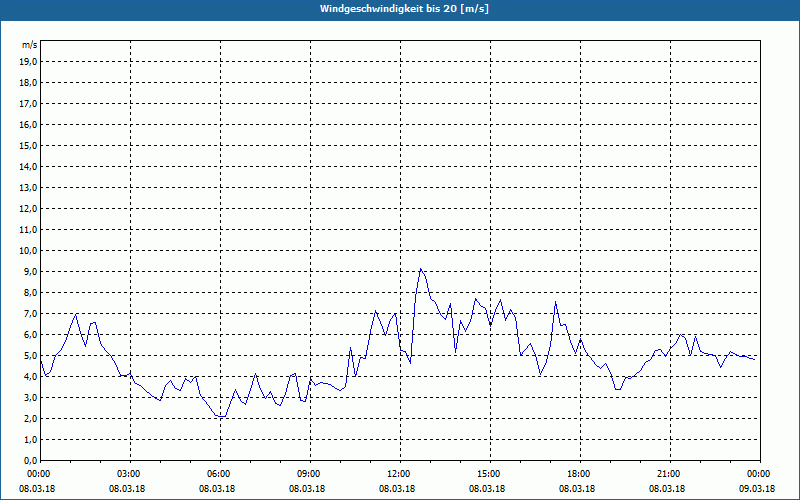
Task: Click the 09.03.18 date label
Action: click(x=757, y=489)
